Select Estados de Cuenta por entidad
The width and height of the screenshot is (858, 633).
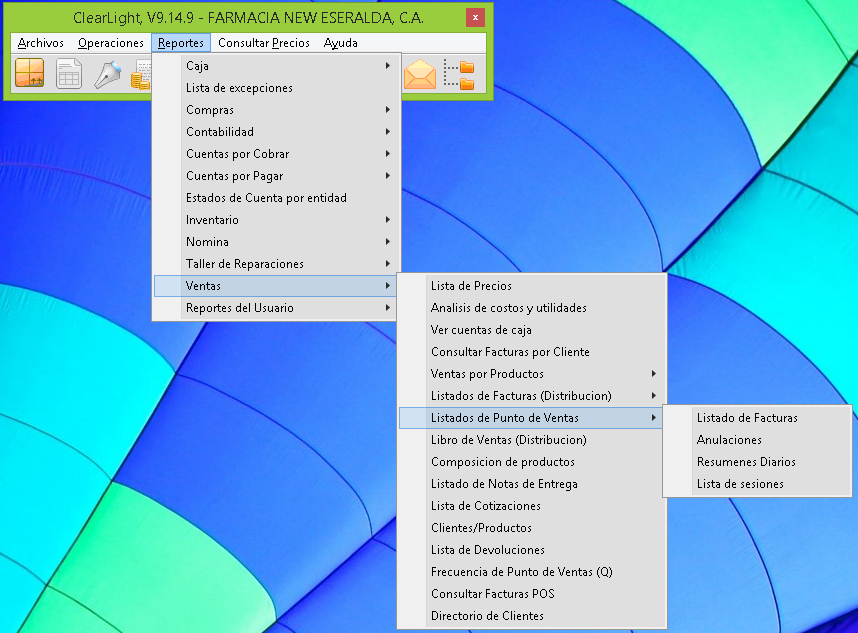[266, 198]
